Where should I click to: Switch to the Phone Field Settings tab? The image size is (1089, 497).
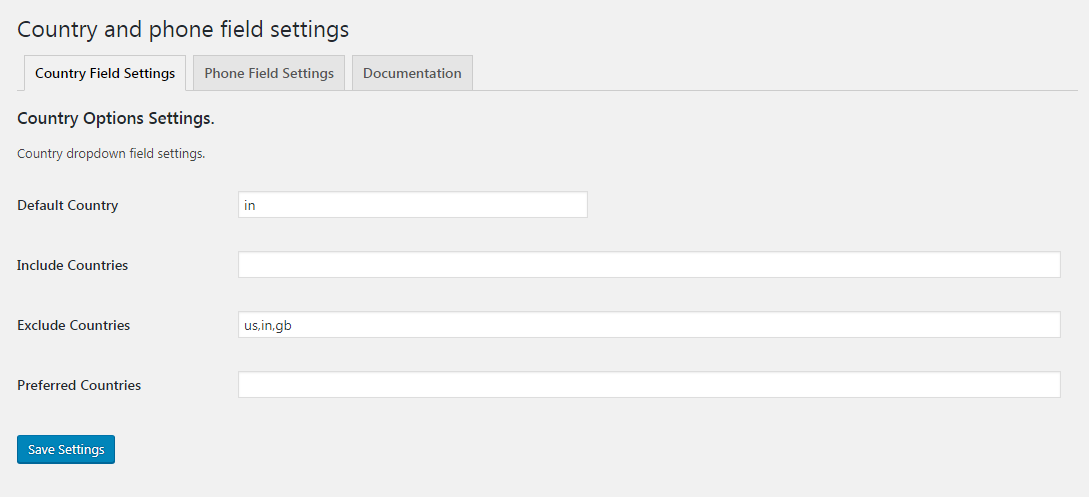269,73
